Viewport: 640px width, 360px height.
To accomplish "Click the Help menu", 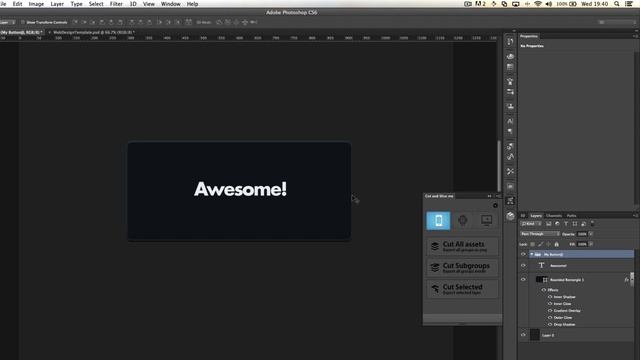I will coord(192,4).
